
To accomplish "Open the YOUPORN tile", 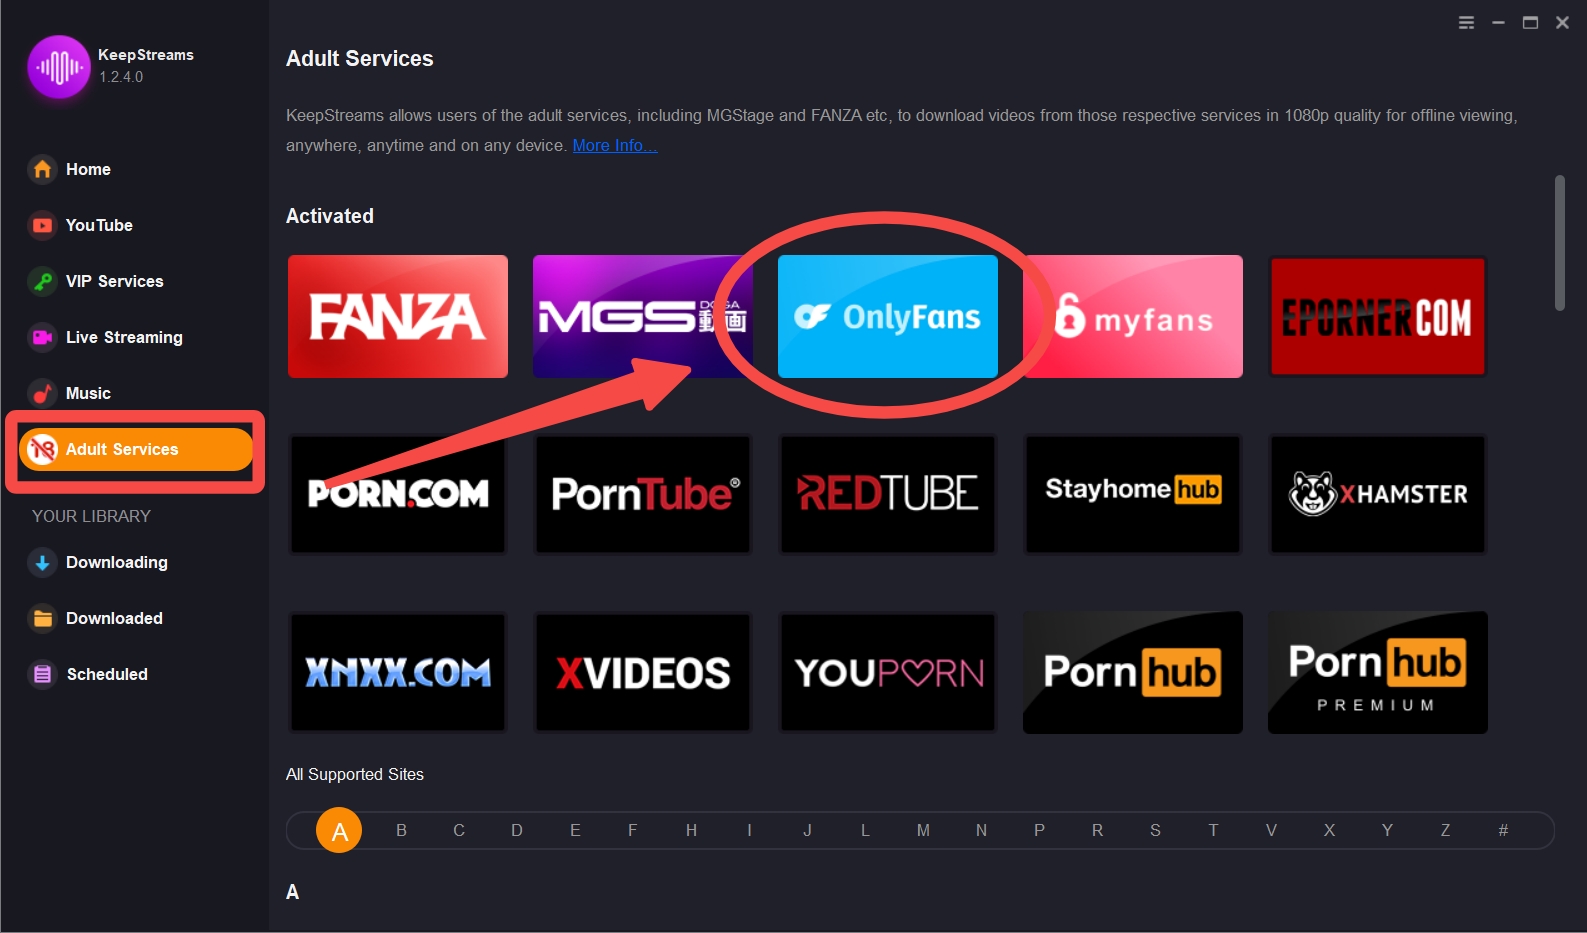I will 888,672.
